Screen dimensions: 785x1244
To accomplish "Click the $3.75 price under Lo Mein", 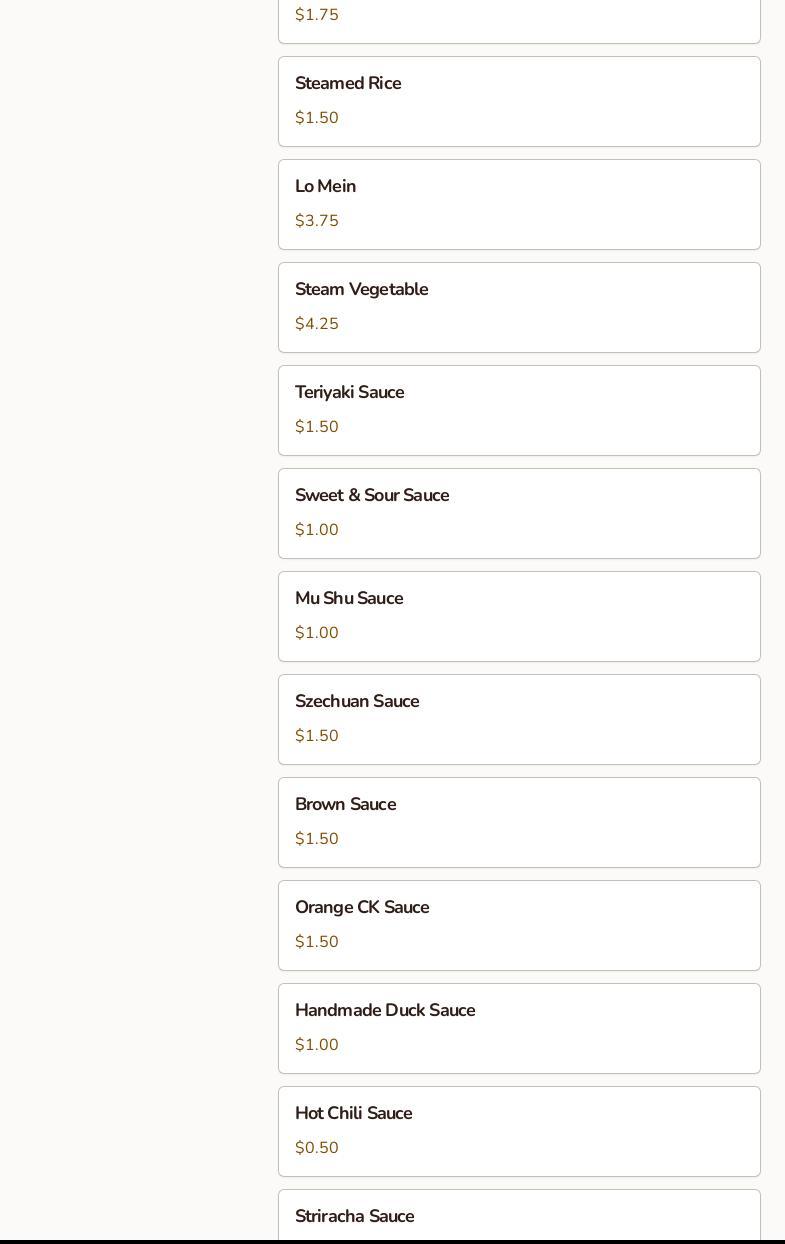I will click(317, 221).
